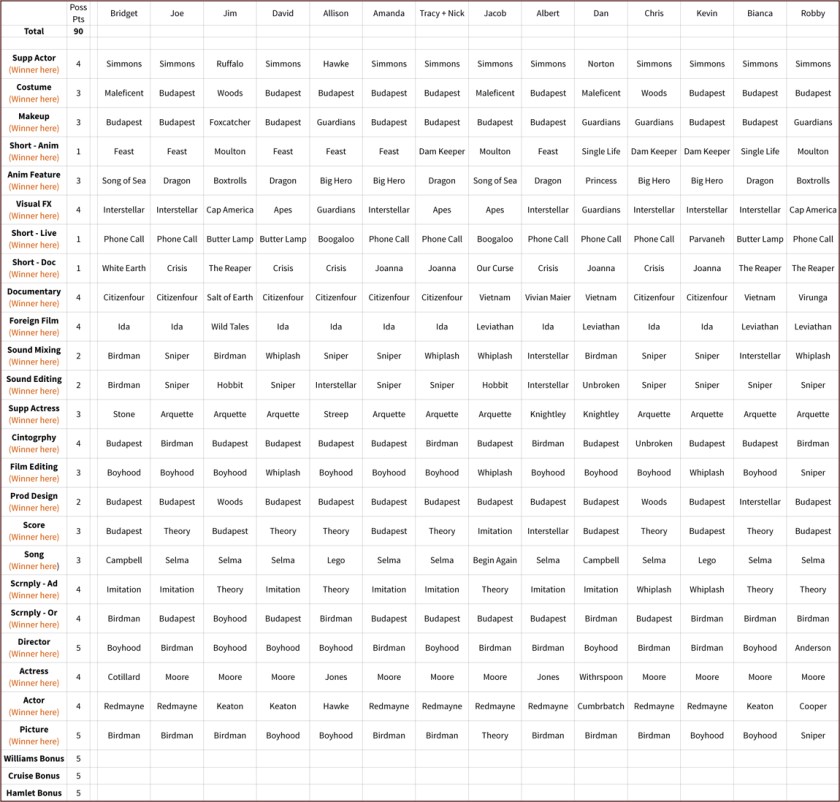Select the Wild Tales Foreign Film cell
The width and height of the screenshot is (840, 802).
click(230, 327)
